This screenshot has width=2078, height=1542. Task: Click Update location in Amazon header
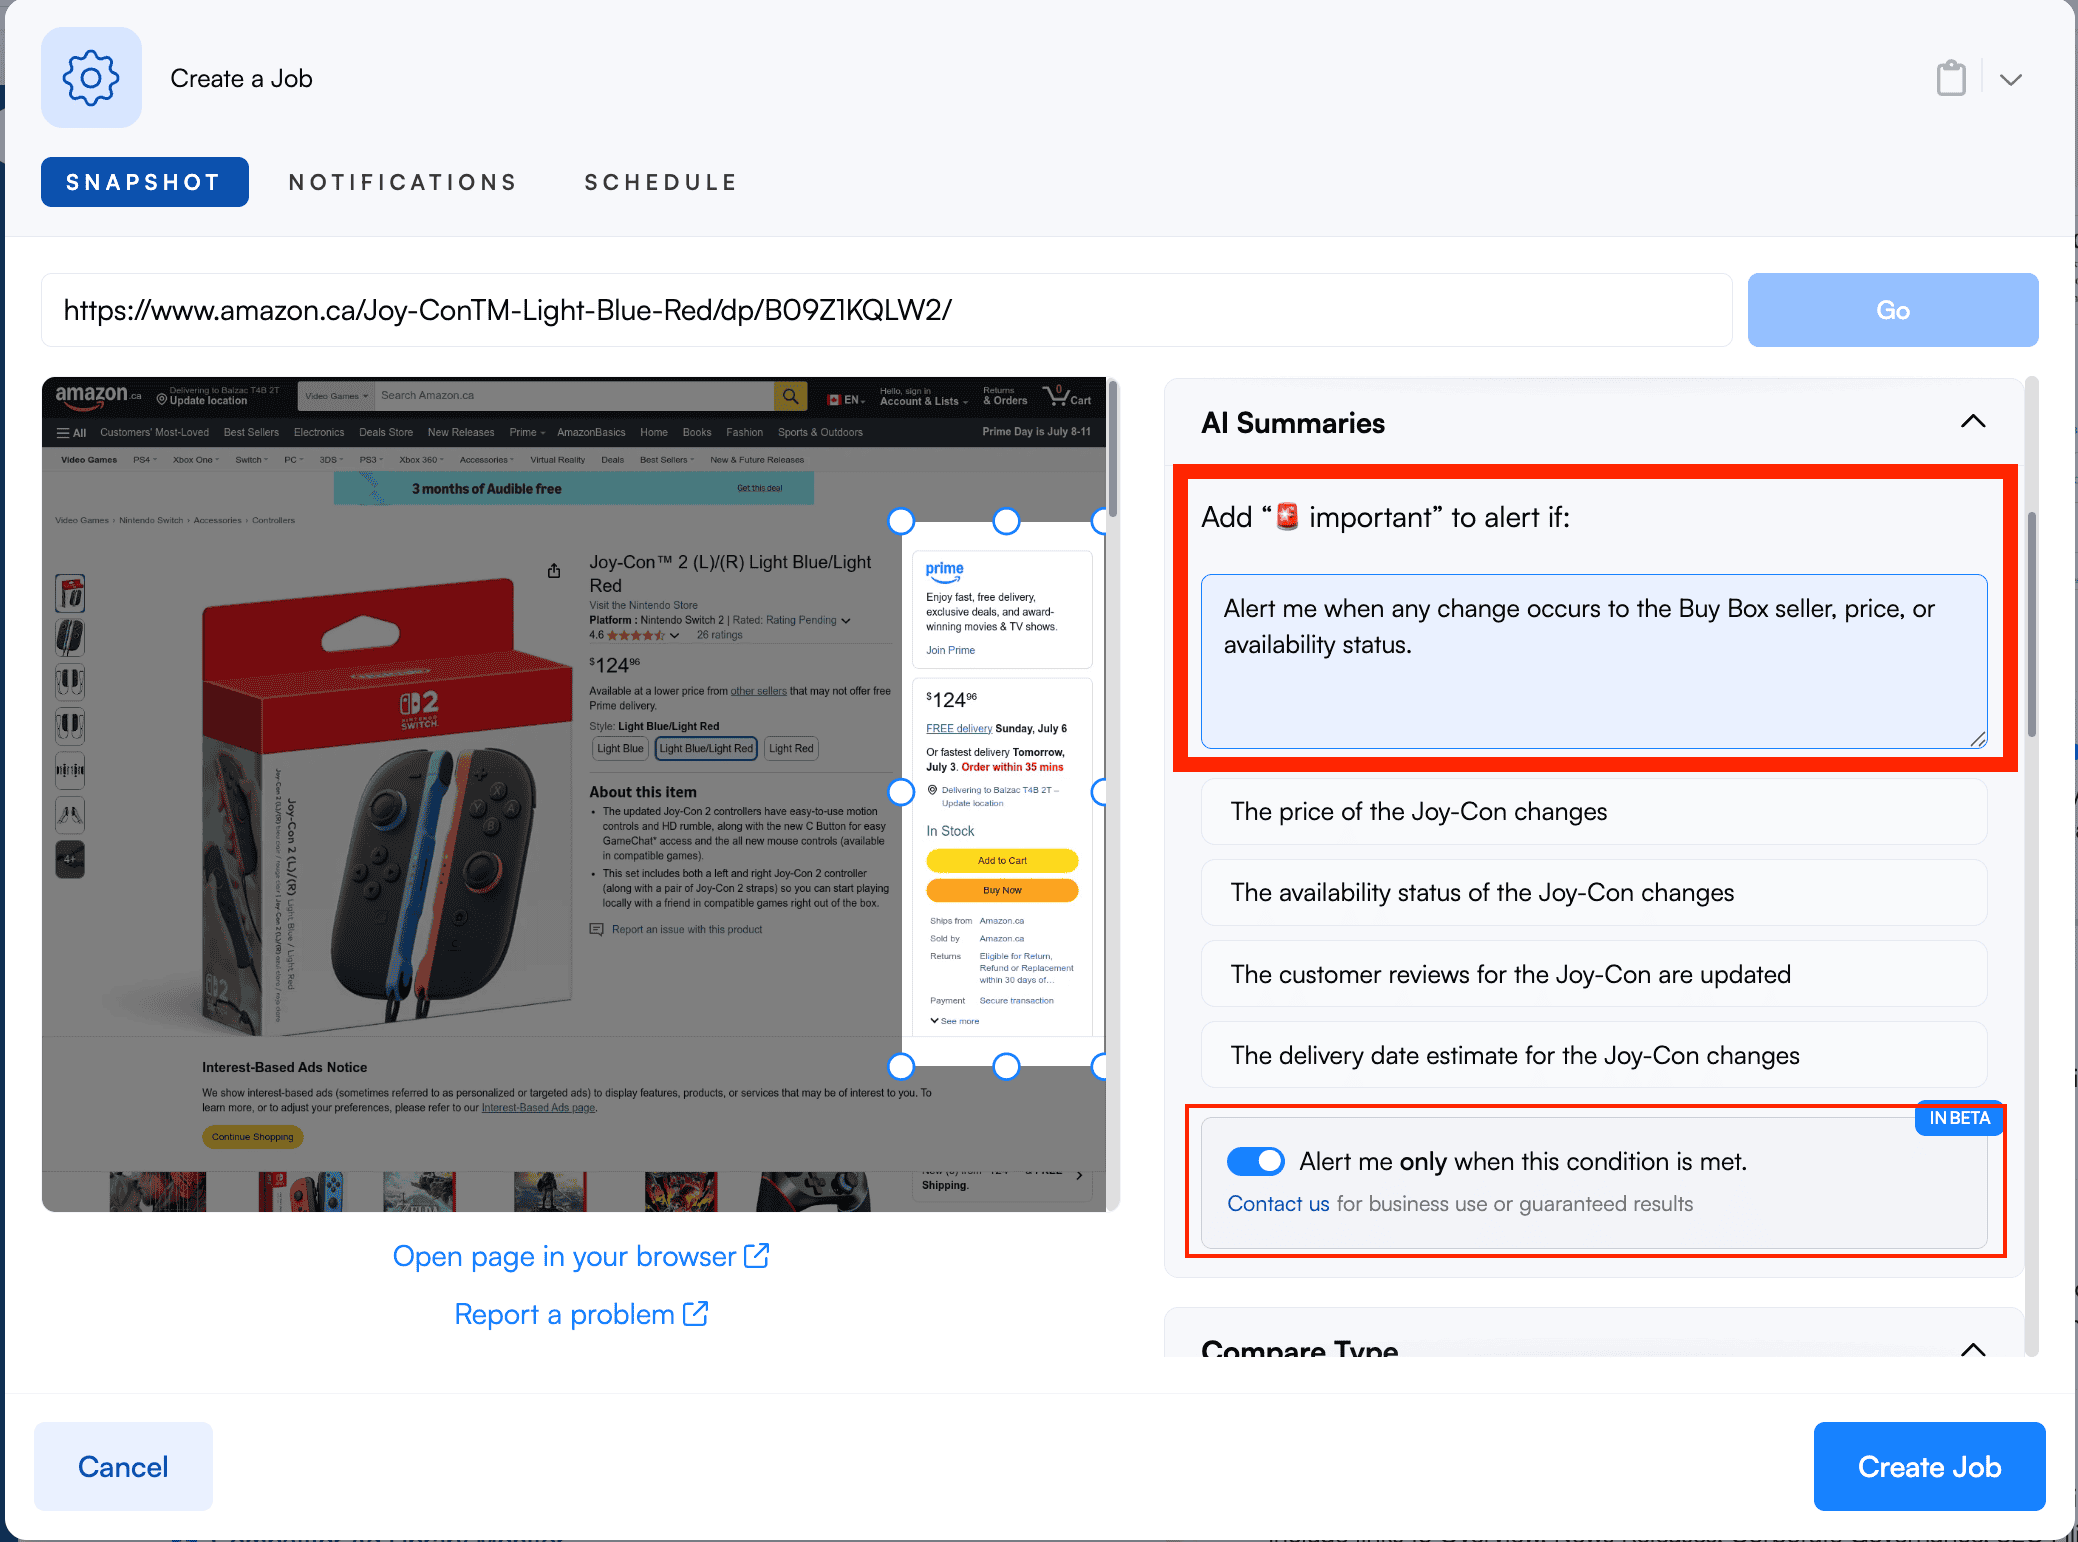point(208,401)
